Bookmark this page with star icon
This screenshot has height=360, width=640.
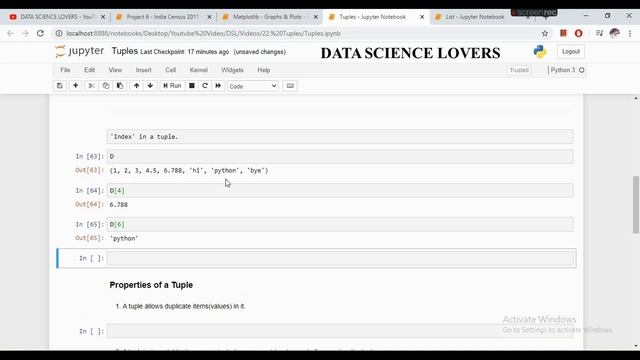544,33
